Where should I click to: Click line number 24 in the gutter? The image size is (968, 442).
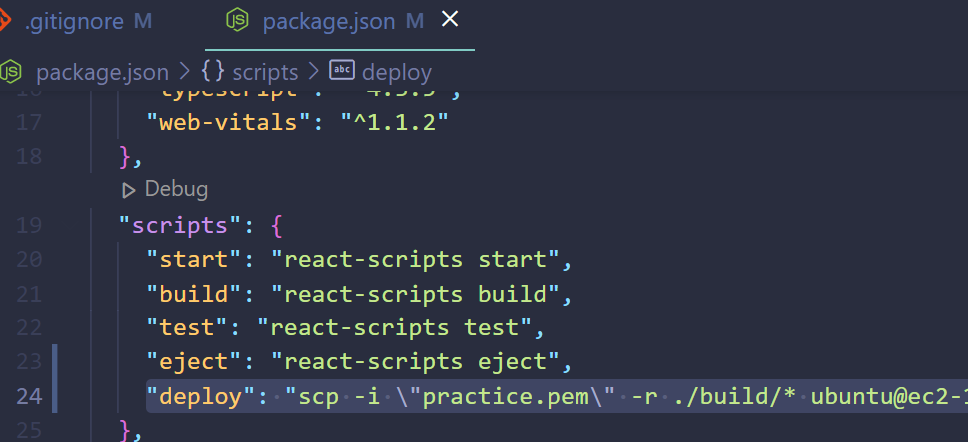point(28,396)
